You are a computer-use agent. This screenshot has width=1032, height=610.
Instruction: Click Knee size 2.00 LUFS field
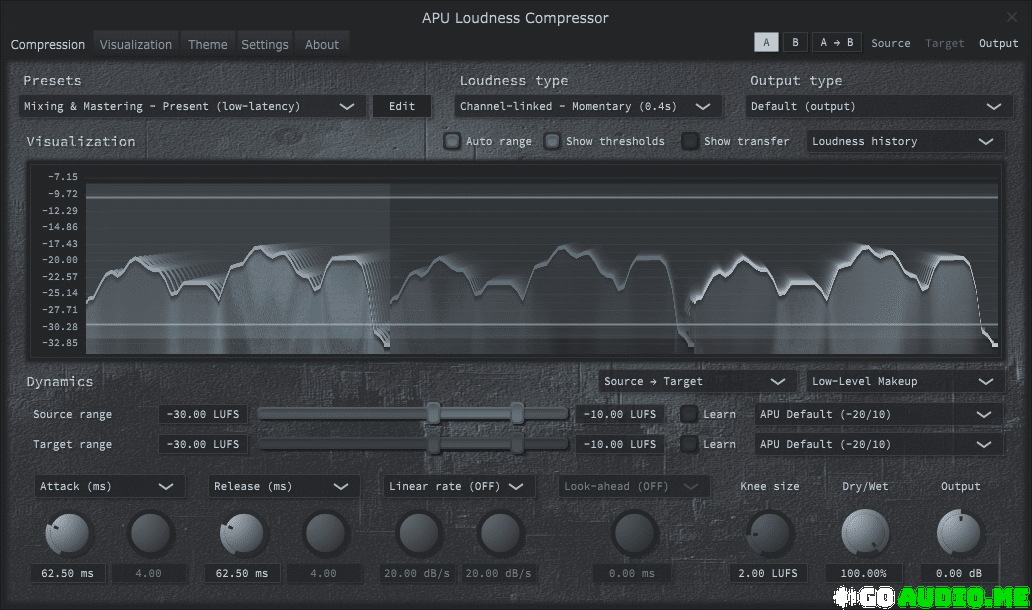(x=768, y=573)
